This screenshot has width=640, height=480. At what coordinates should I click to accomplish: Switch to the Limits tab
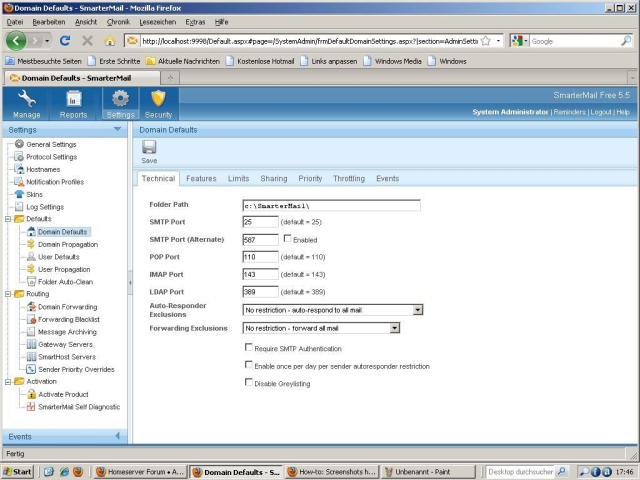(238, 179)
